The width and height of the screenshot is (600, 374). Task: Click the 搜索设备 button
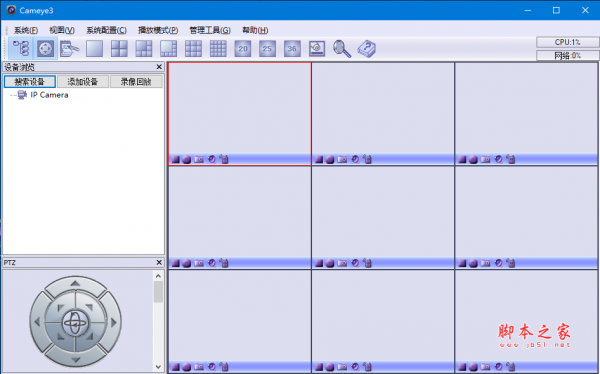click(x=29, y=82)
